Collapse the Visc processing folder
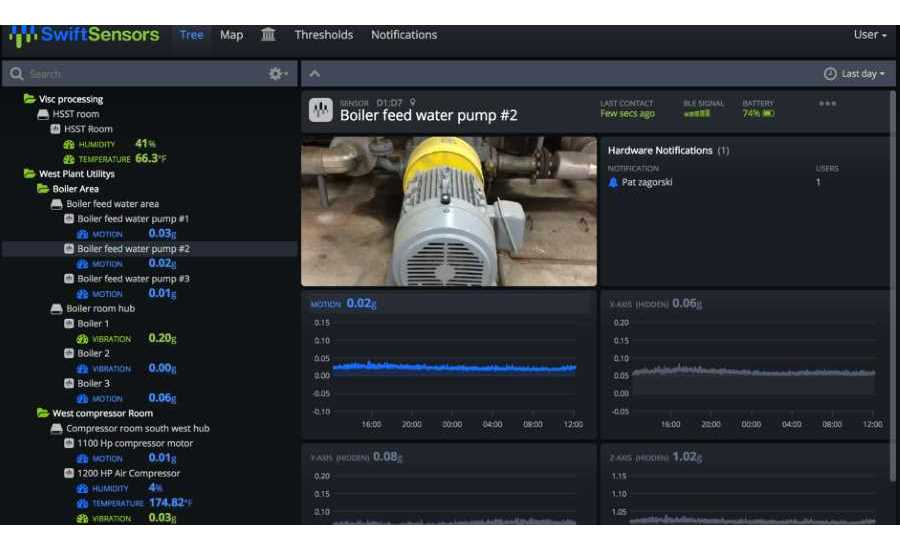 [x=30, y=99]
